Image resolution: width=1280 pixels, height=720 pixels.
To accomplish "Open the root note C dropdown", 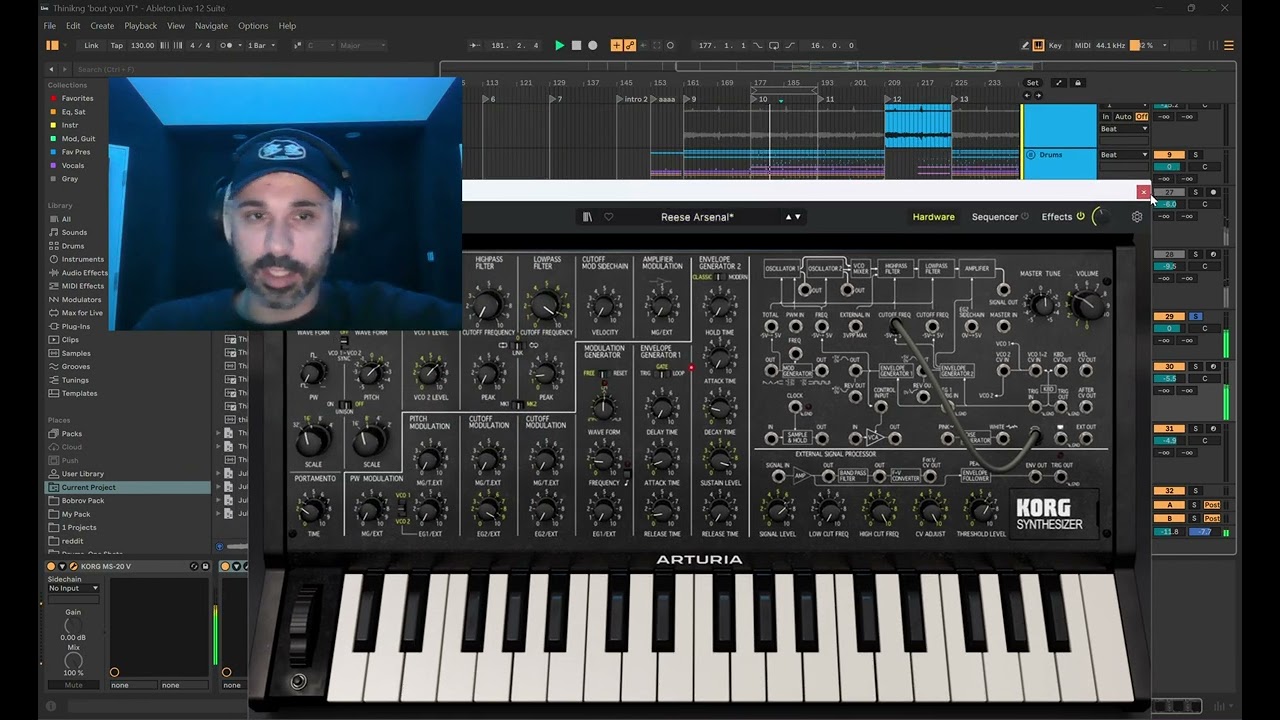I will point(319,45).
